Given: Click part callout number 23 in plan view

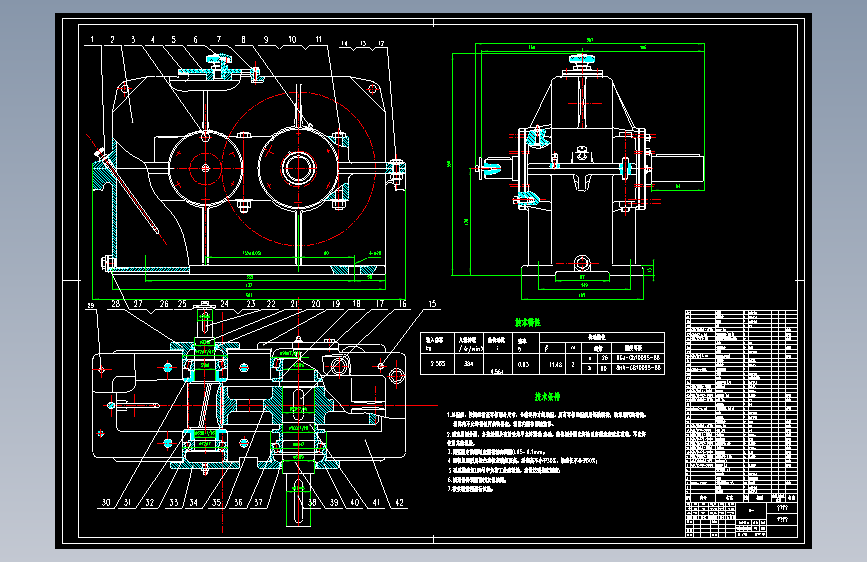Looking at the screenshot, I should point(250,304).
